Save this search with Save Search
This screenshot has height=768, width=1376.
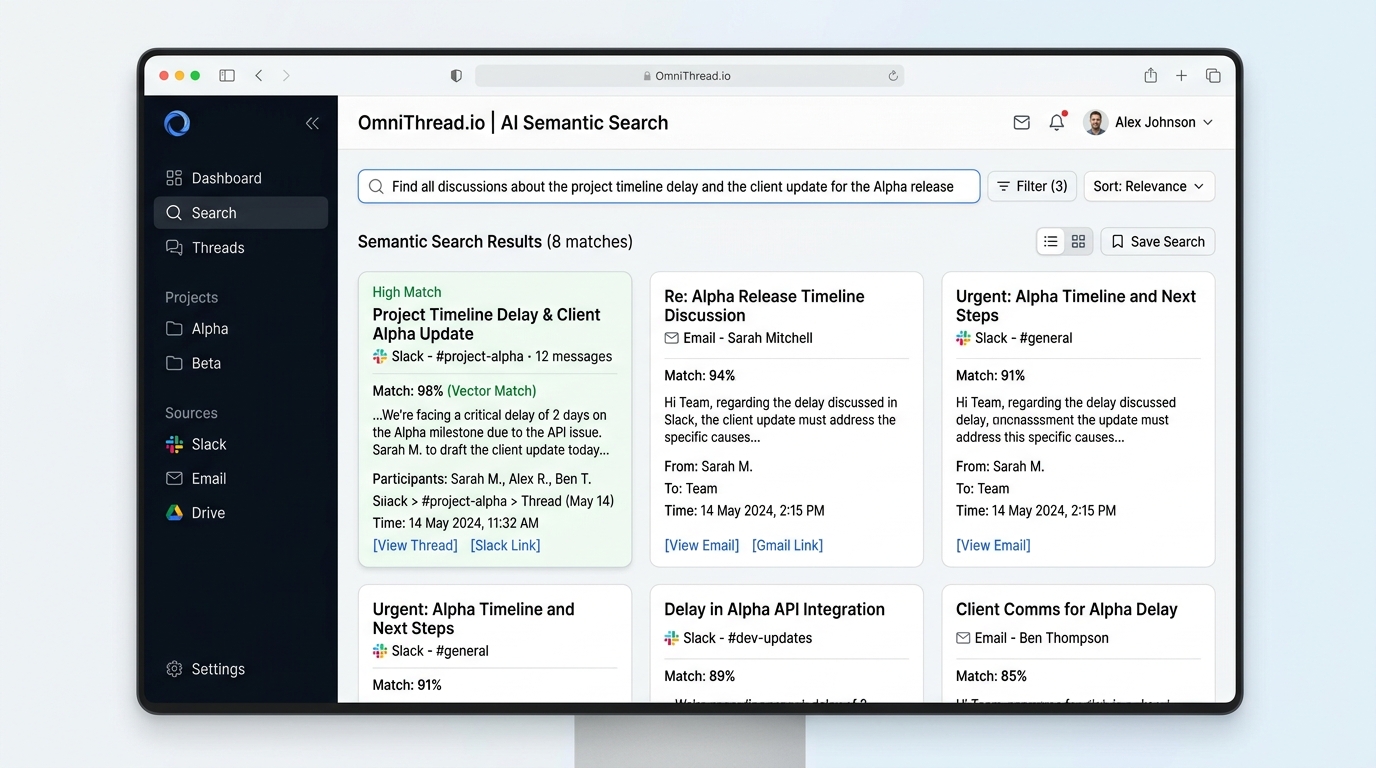(1158, 241)
